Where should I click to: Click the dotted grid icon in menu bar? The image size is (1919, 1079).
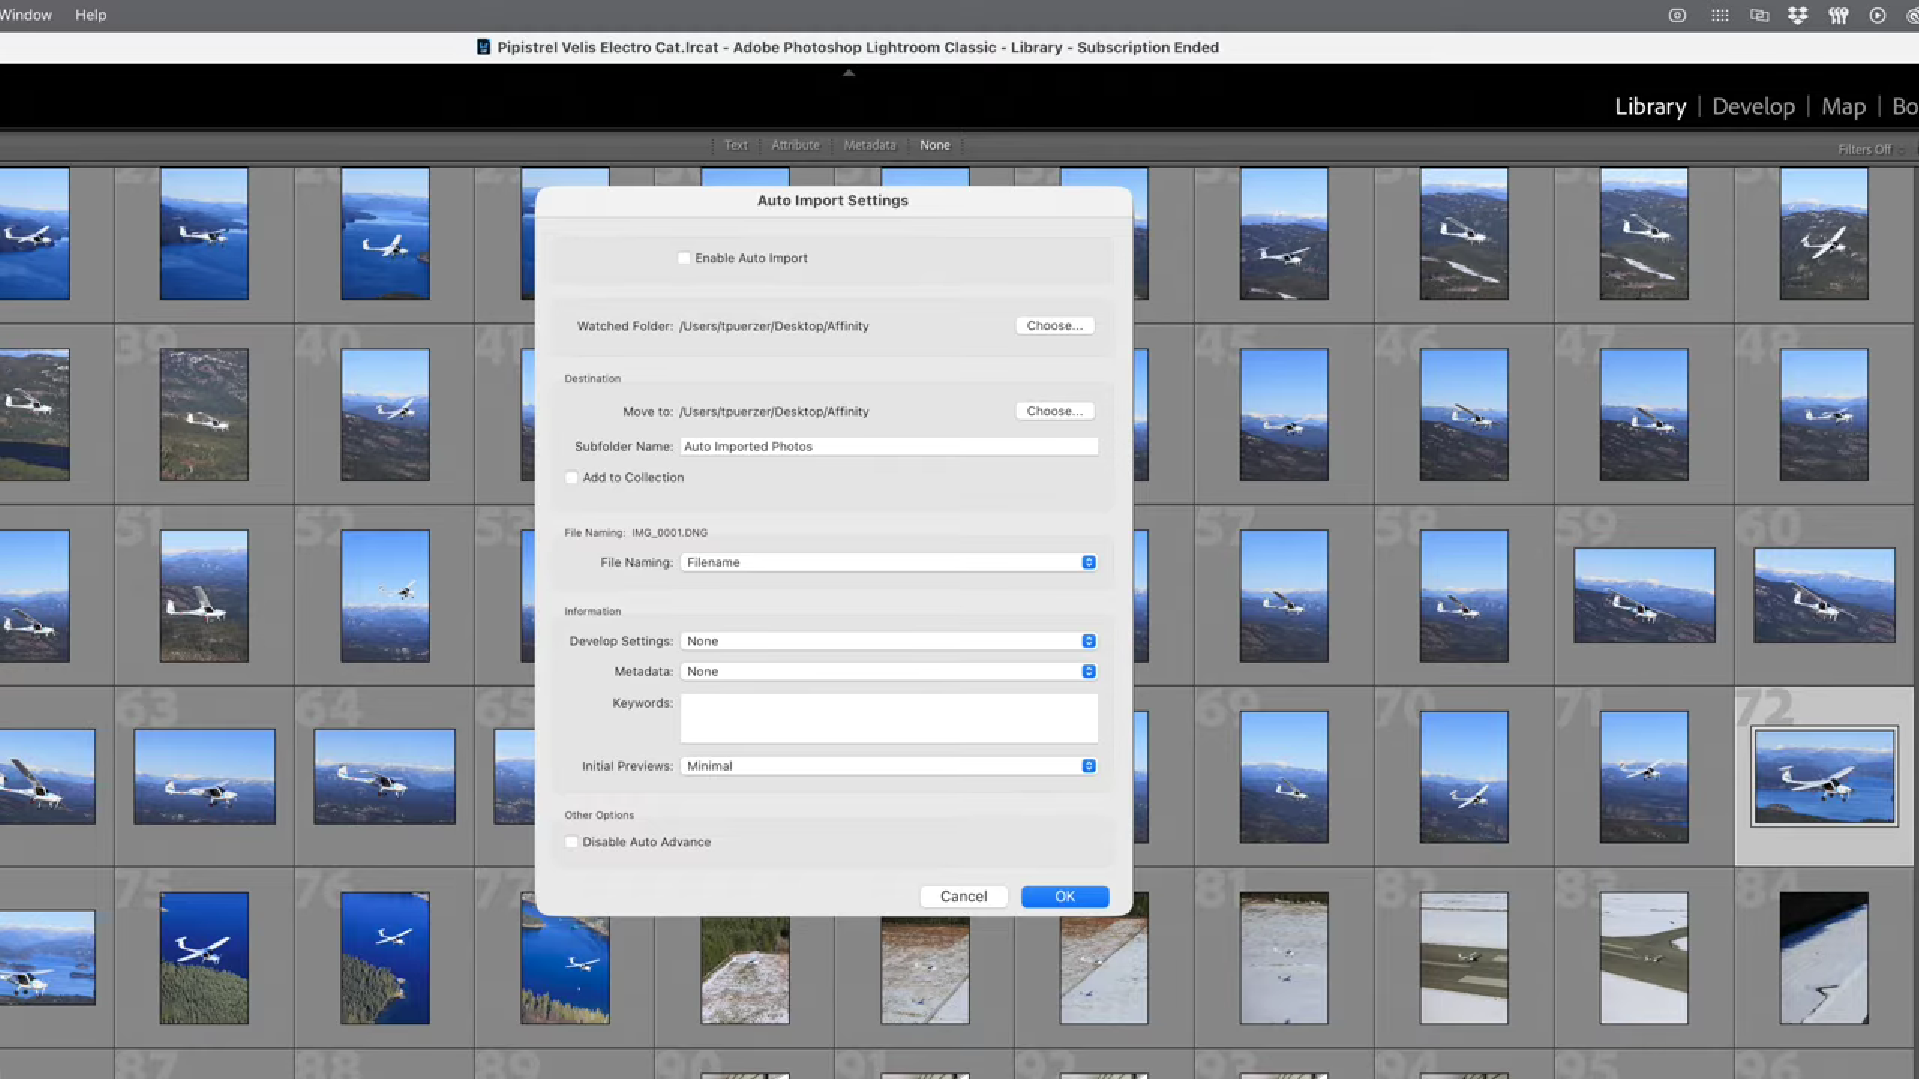coord(1719,15)
